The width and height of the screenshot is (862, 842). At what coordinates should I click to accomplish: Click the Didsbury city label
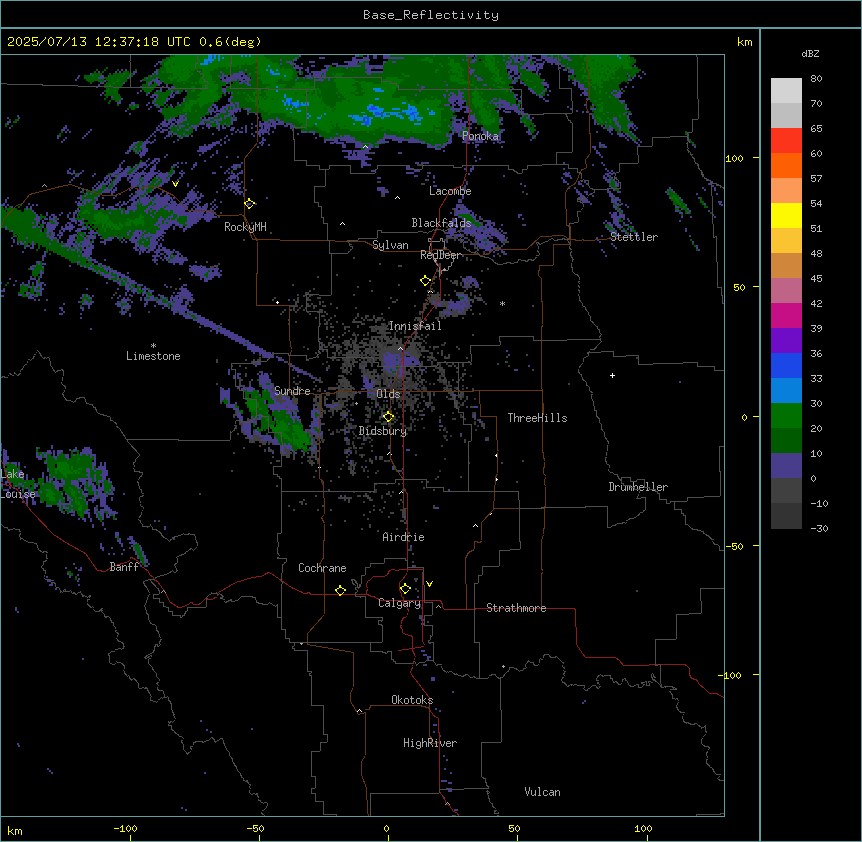point(383,431)
